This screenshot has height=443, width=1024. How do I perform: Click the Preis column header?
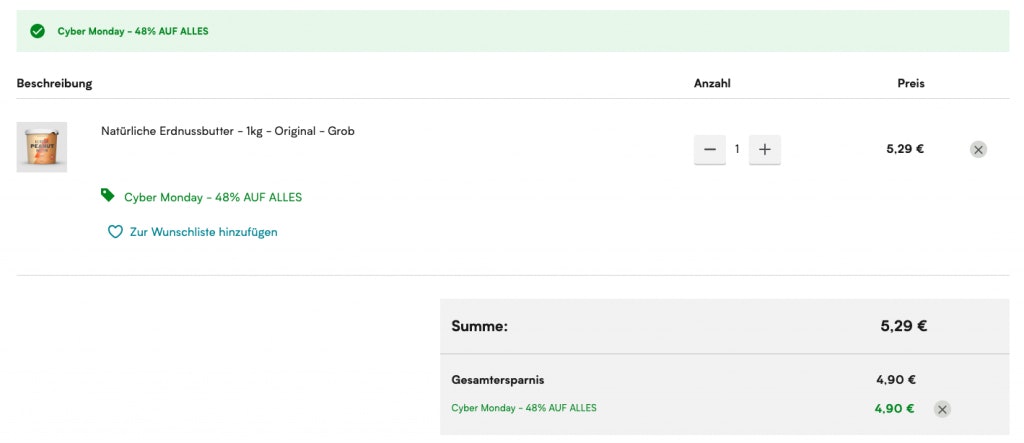910,83
